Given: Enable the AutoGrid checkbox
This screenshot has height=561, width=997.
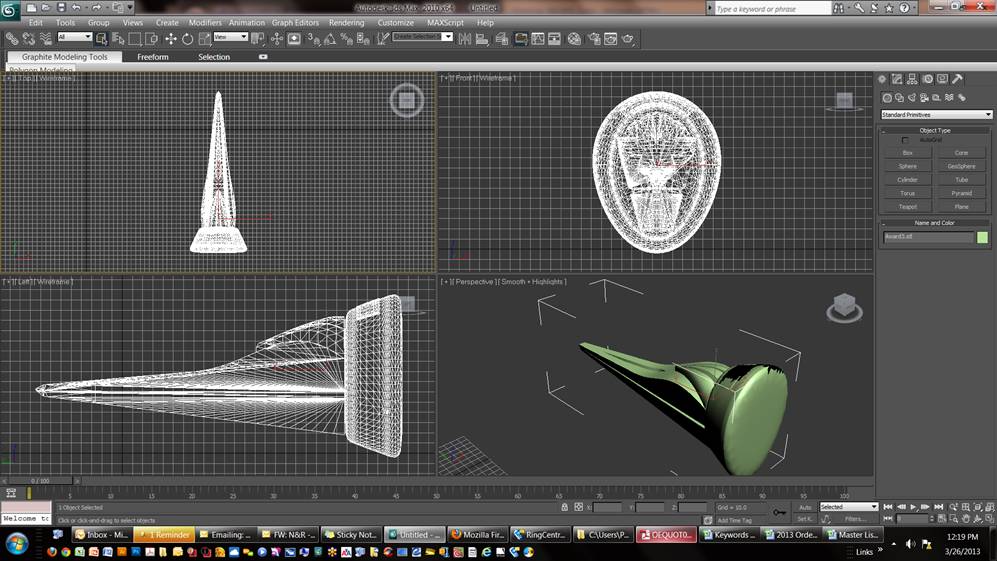Looking at the screenshot, I should 906,140.
